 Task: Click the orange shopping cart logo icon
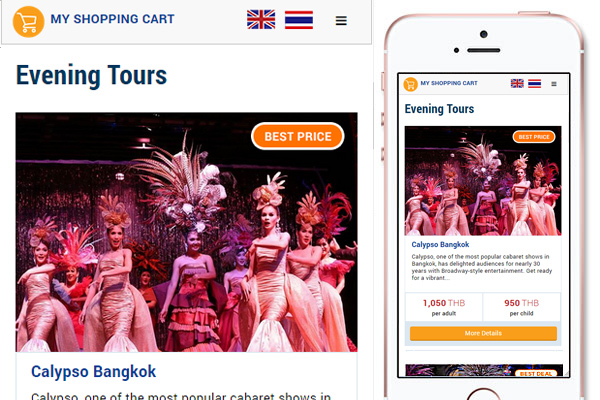[28, 22]
